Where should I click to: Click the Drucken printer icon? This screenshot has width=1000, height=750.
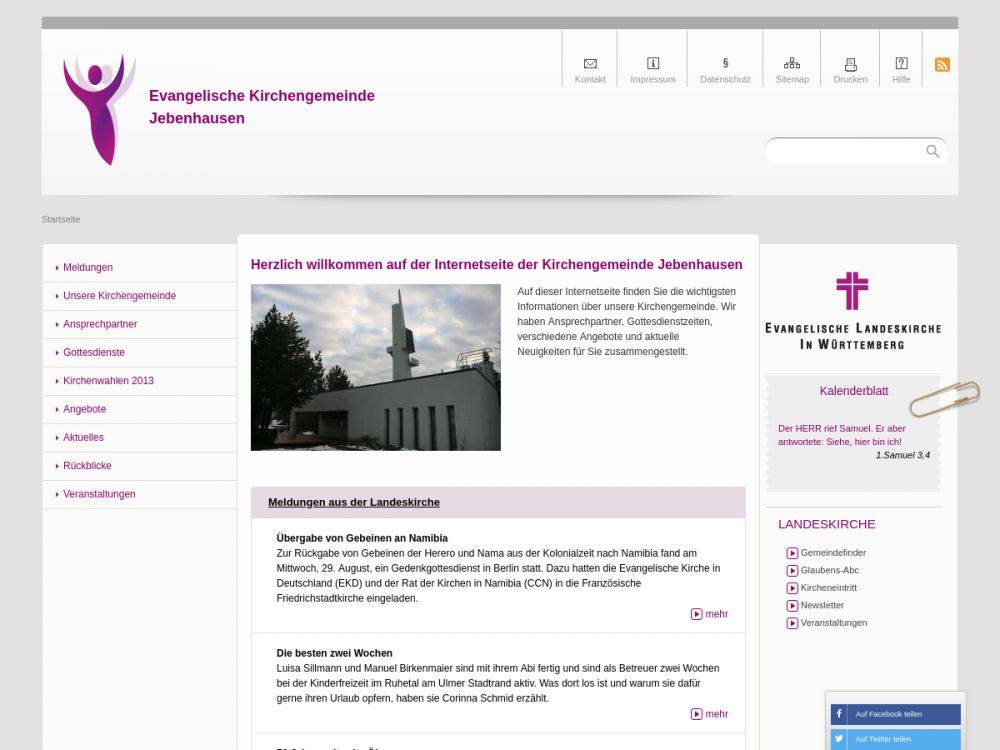point(850,64)
